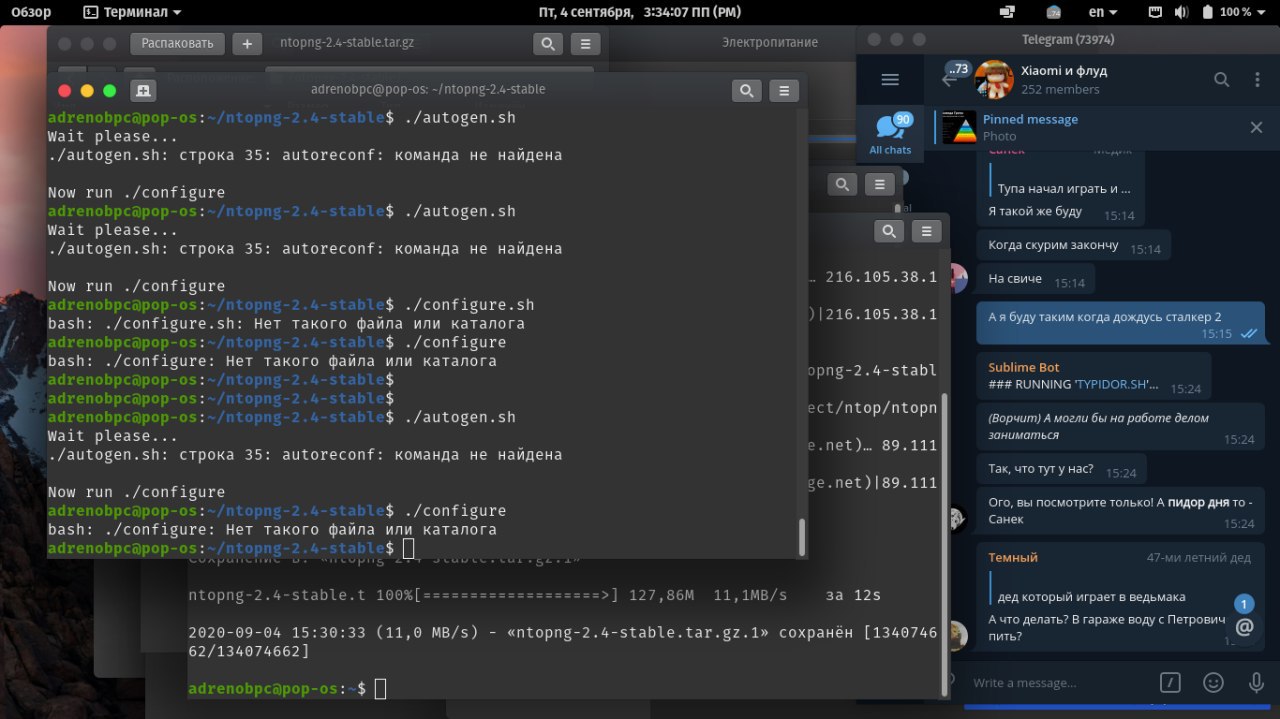Click line 'bash: ./configure.sh: Нет такого файла'
The image size is (1280, 719).
(x=286, y=324)
